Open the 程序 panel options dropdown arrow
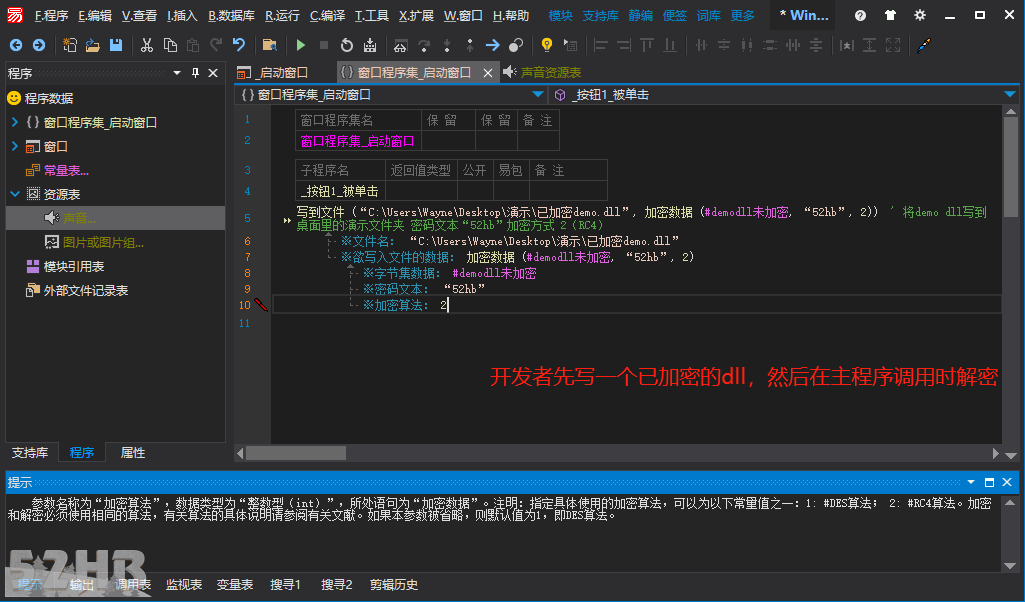 point(176,73)
